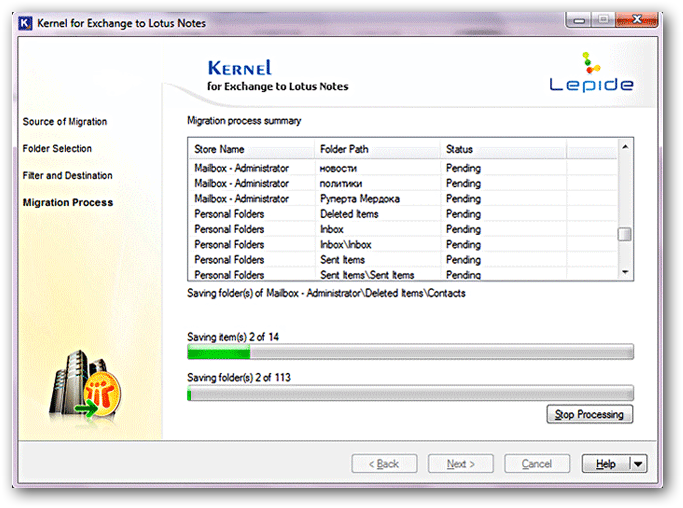Click Pending status of новости row
This screenshot has height=508, width=683.
click(463, 168)
